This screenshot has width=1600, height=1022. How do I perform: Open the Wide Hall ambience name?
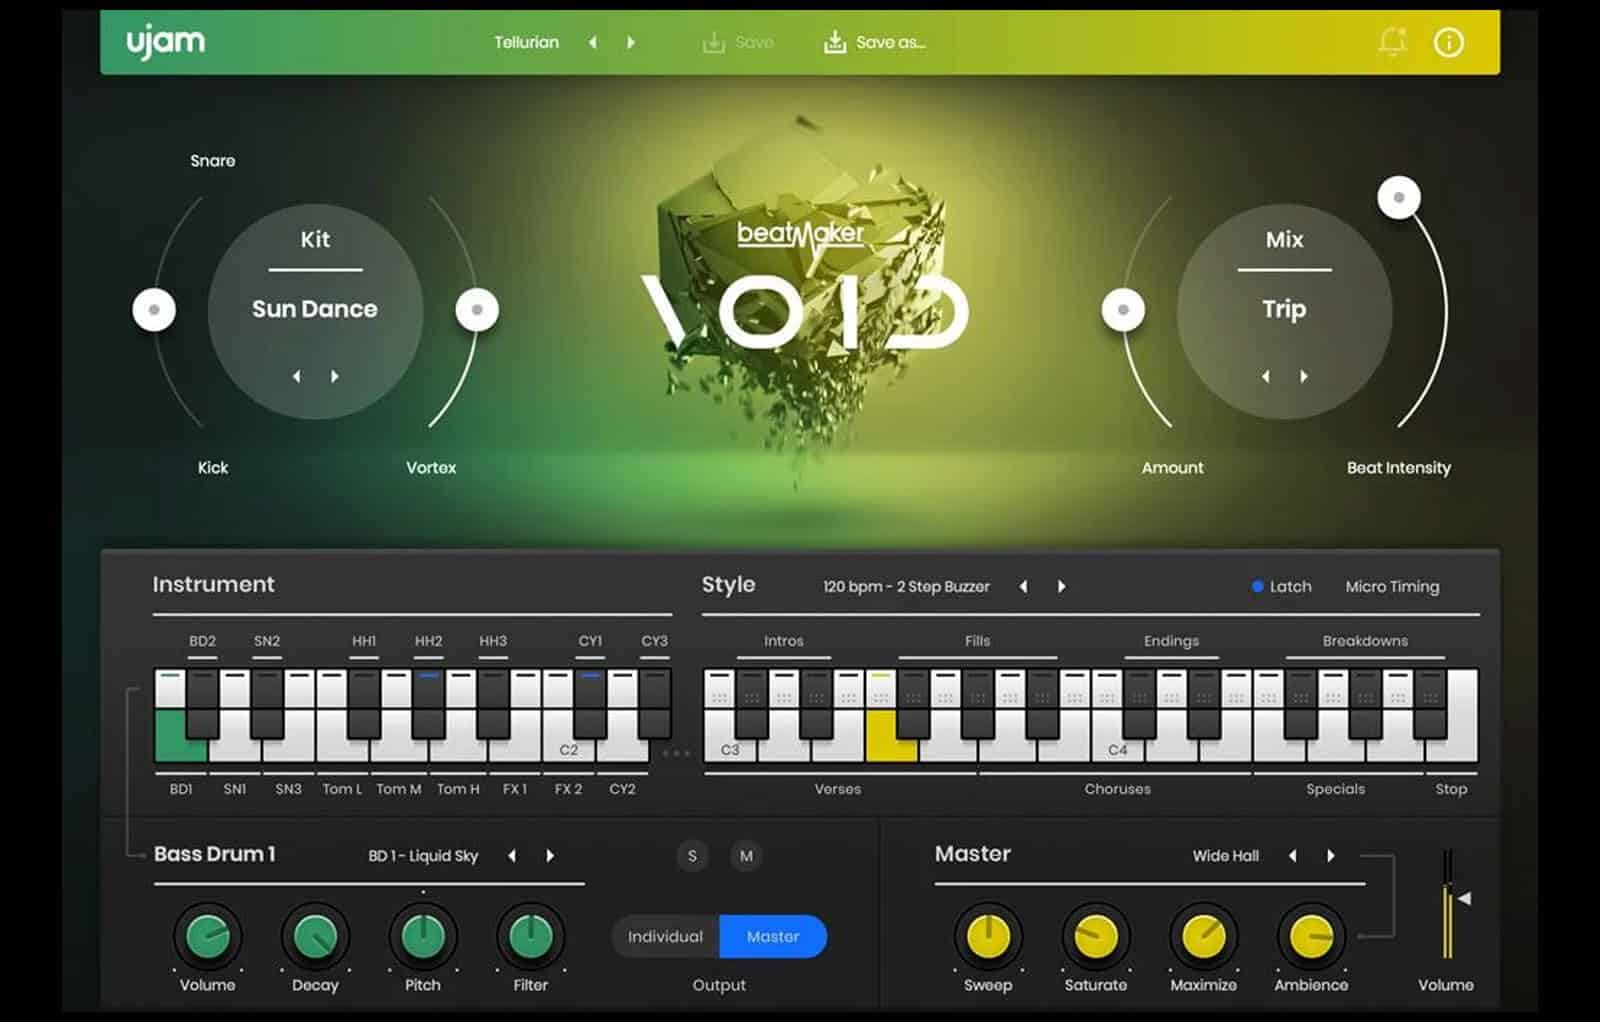[x=1225, y=856]
